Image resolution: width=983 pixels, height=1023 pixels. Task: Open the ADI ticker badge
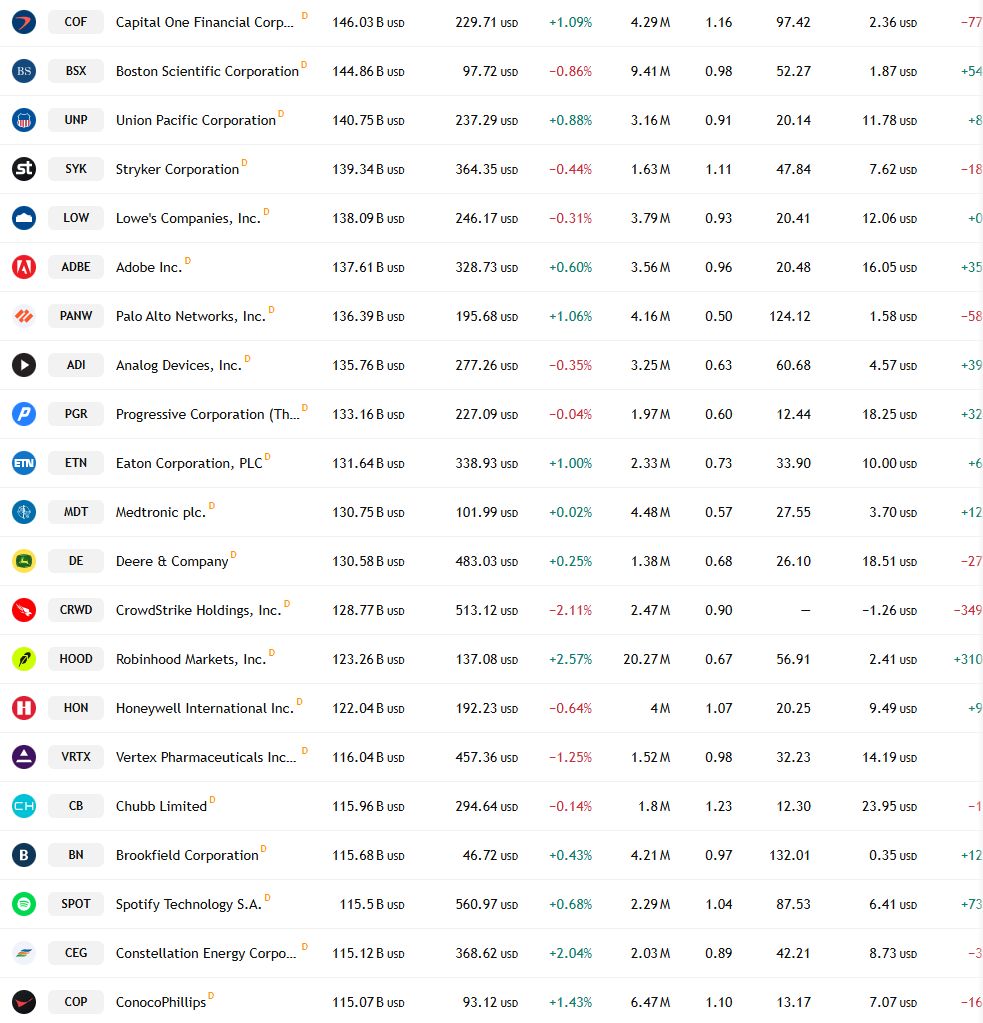tap(76, 365)
